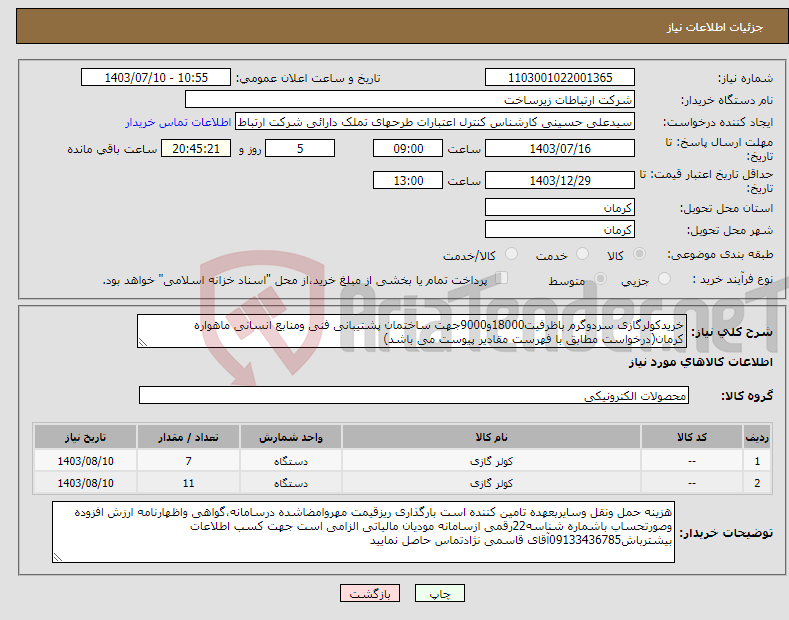This screenshot has height=620, width=789.
Task: Click unit دستگاه in row 2
Action: pyautogui.click(x=291, y=483)
